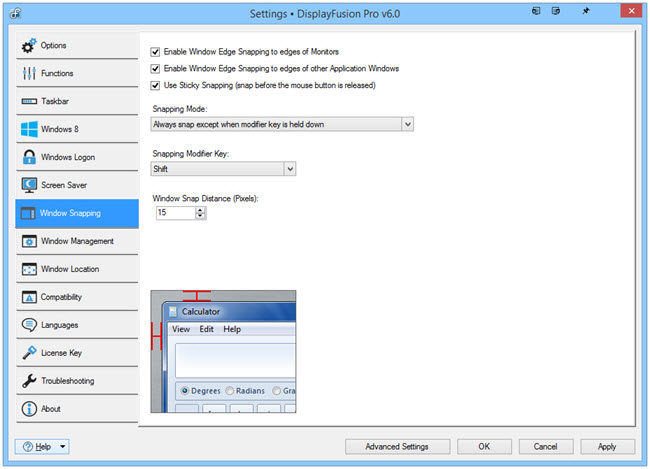Screen dimensions: 650x469
Task: Open the Screen Saver page
Action: [77, 185]
